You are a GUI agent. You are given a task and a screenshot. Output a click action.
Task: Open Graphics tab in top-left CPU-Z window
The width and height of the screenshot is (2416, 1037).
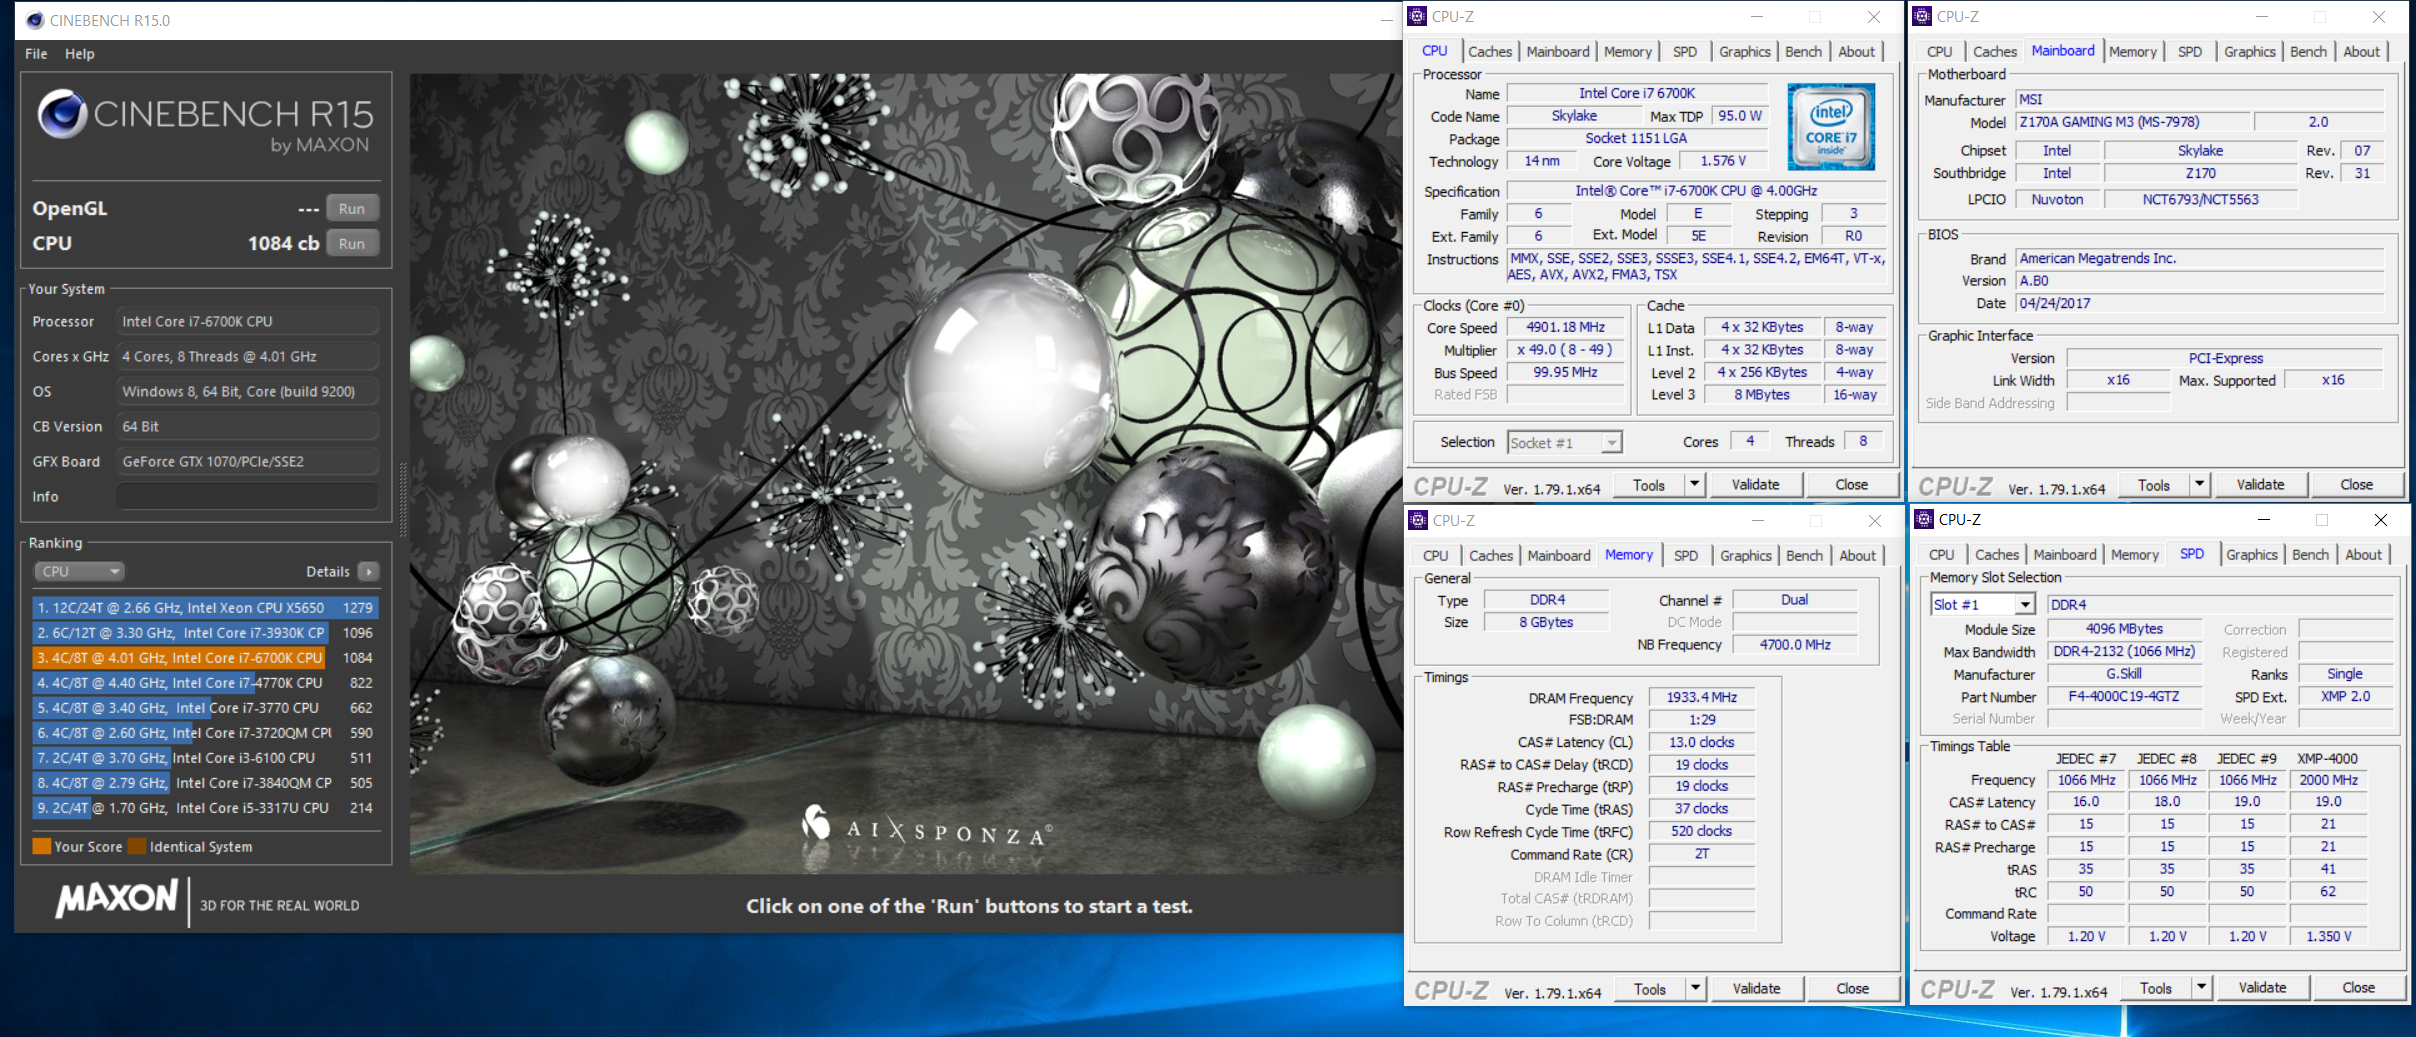pyautogui.click(x=1745, y=52)
